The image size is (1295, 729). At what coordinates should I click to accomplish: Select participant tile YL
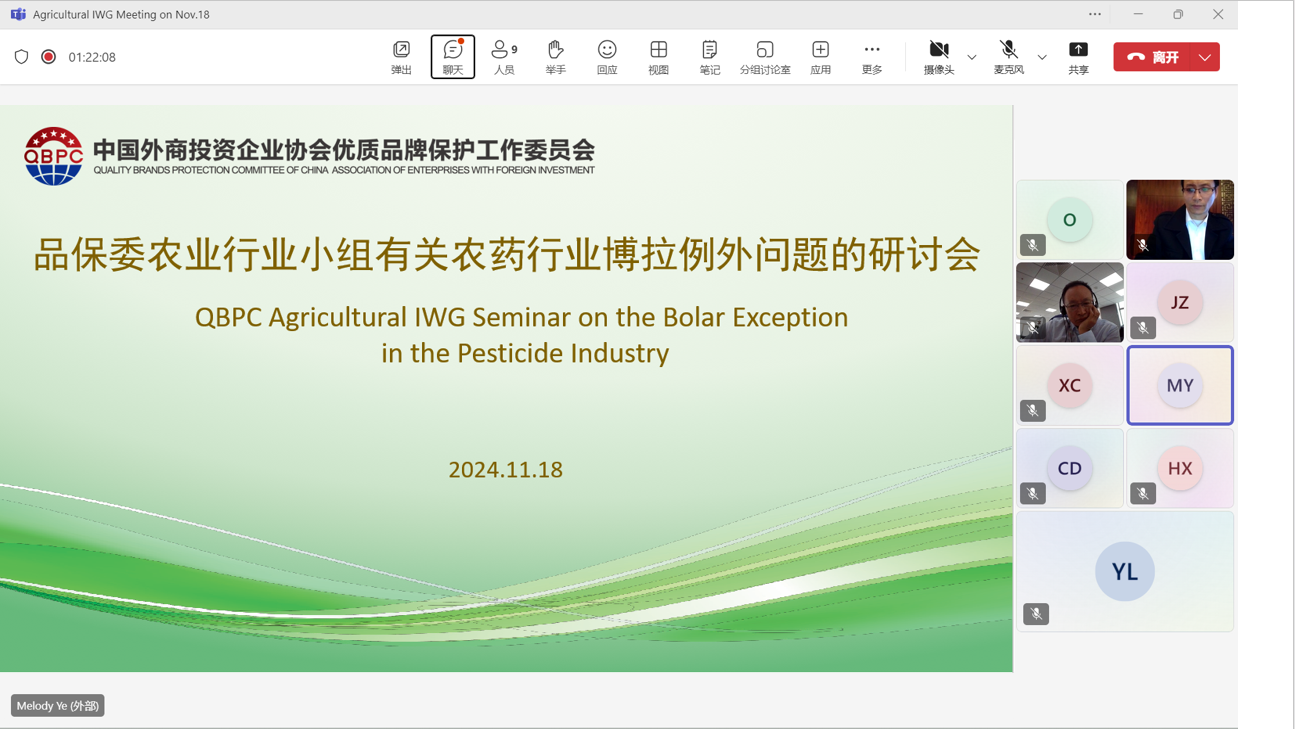click(x=1125, y=571)
